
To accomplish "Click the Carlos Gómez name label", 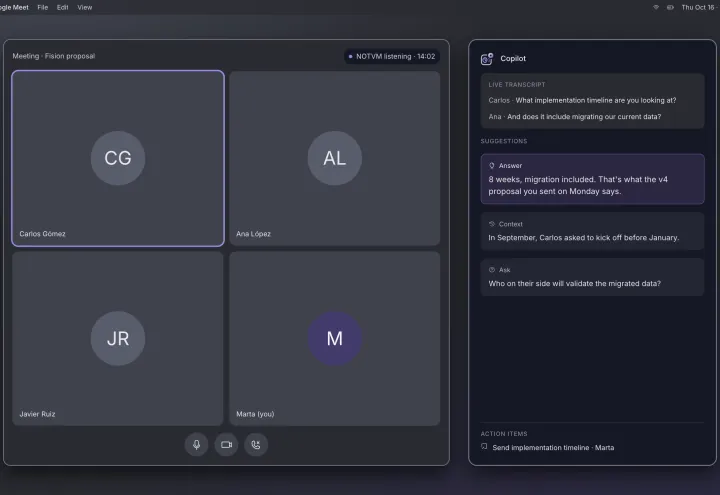I will click(42, 234).
